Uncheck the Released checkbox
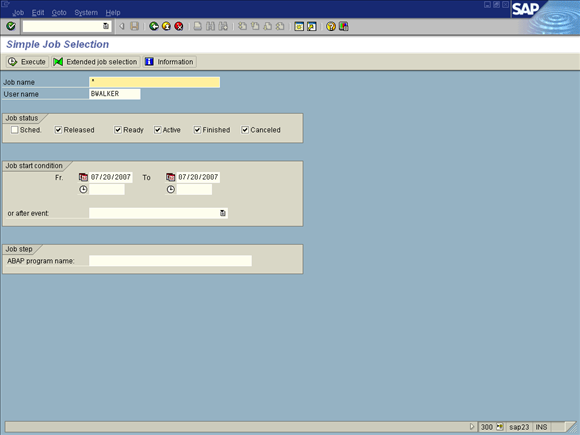580x435 pixels. (58, 130)
